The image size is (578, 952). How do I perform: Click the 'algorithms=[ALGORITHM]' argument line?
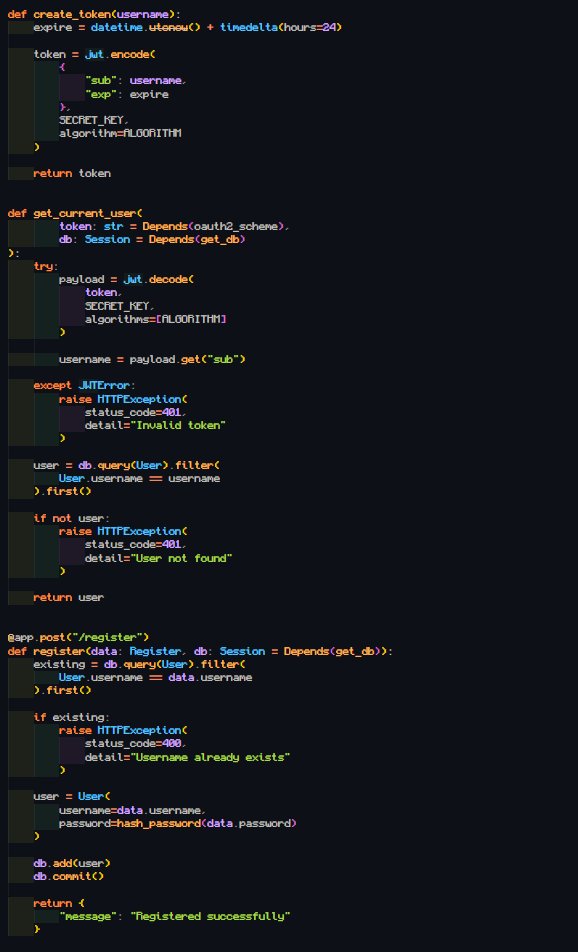(x=155, y=319)
